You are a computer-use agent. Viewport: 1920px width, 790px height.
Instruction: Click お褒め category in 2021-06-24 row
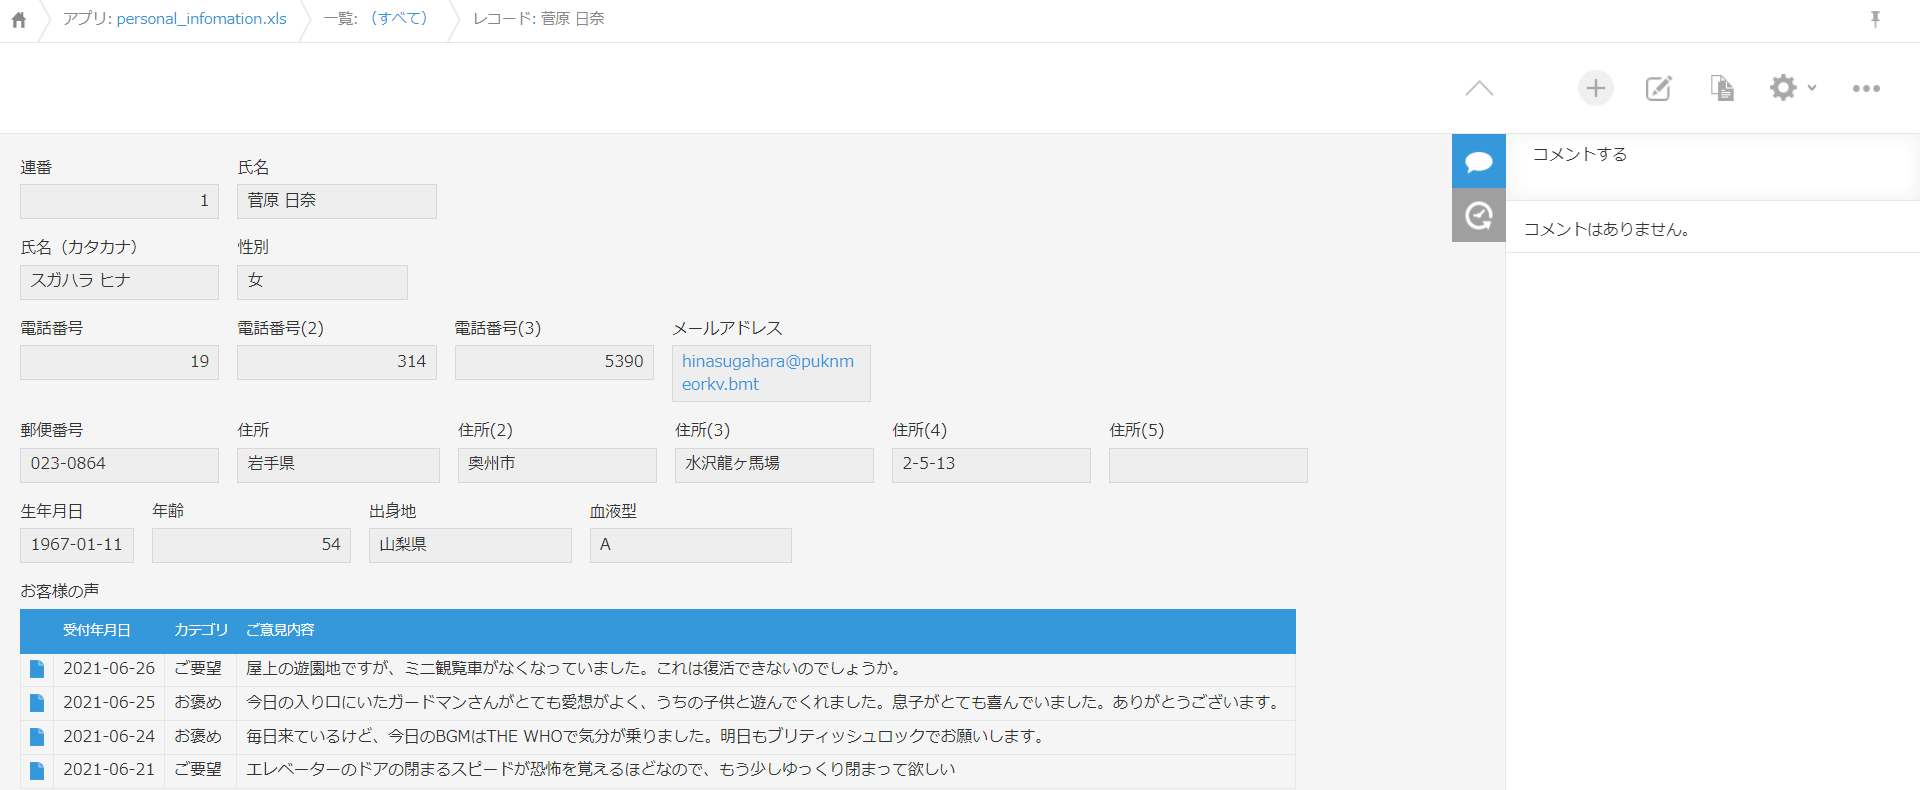(198, 736)
